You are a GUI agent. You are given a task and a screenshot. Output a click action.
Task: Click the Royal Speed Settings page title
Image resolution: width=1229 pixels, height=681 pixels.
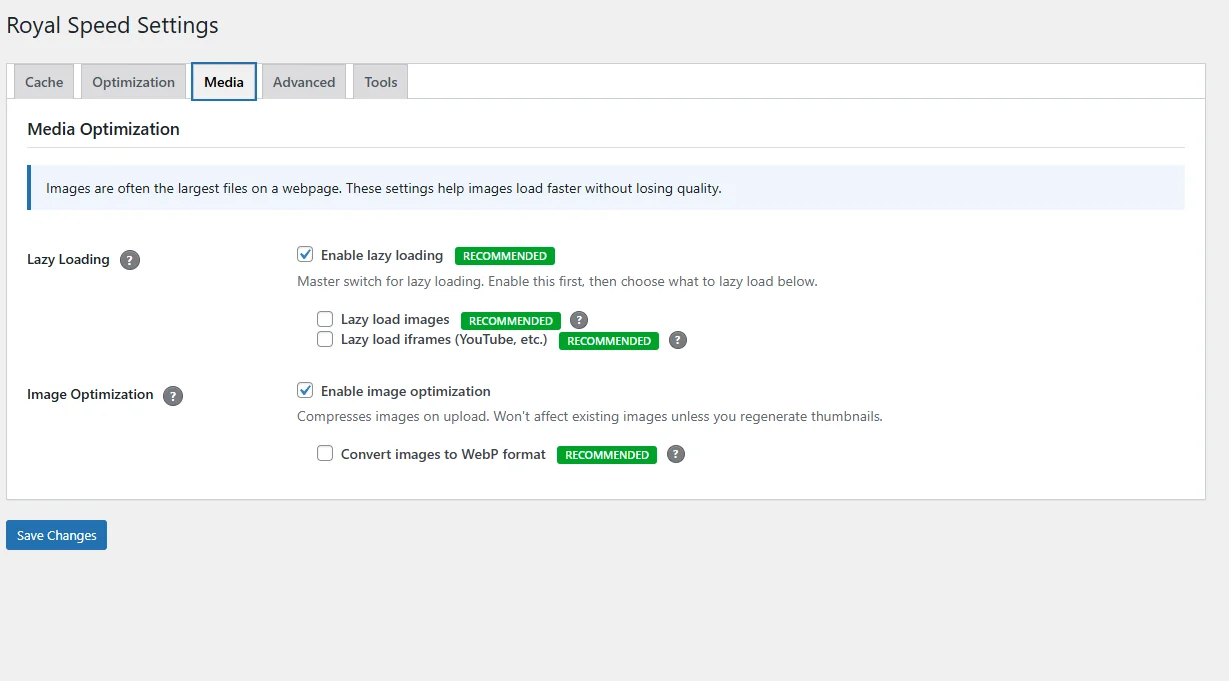click(x=112, y=25)
